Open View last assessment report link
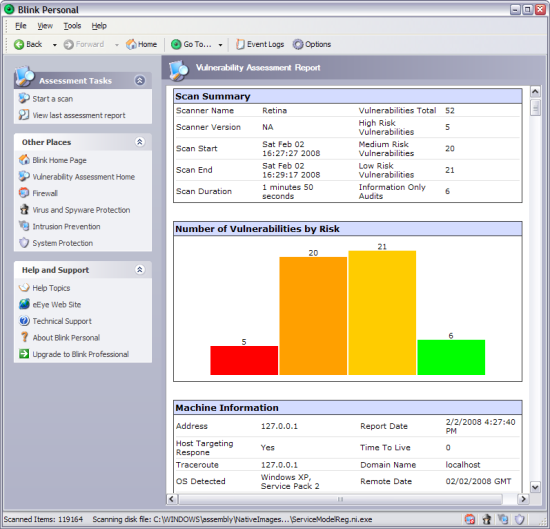550x529 pixels. click(x=79, y=115)
